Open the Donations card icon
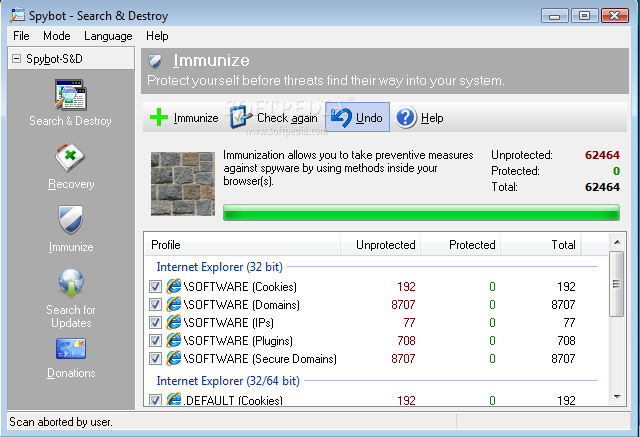The image size is (640, 437). (x=70, y=350)
